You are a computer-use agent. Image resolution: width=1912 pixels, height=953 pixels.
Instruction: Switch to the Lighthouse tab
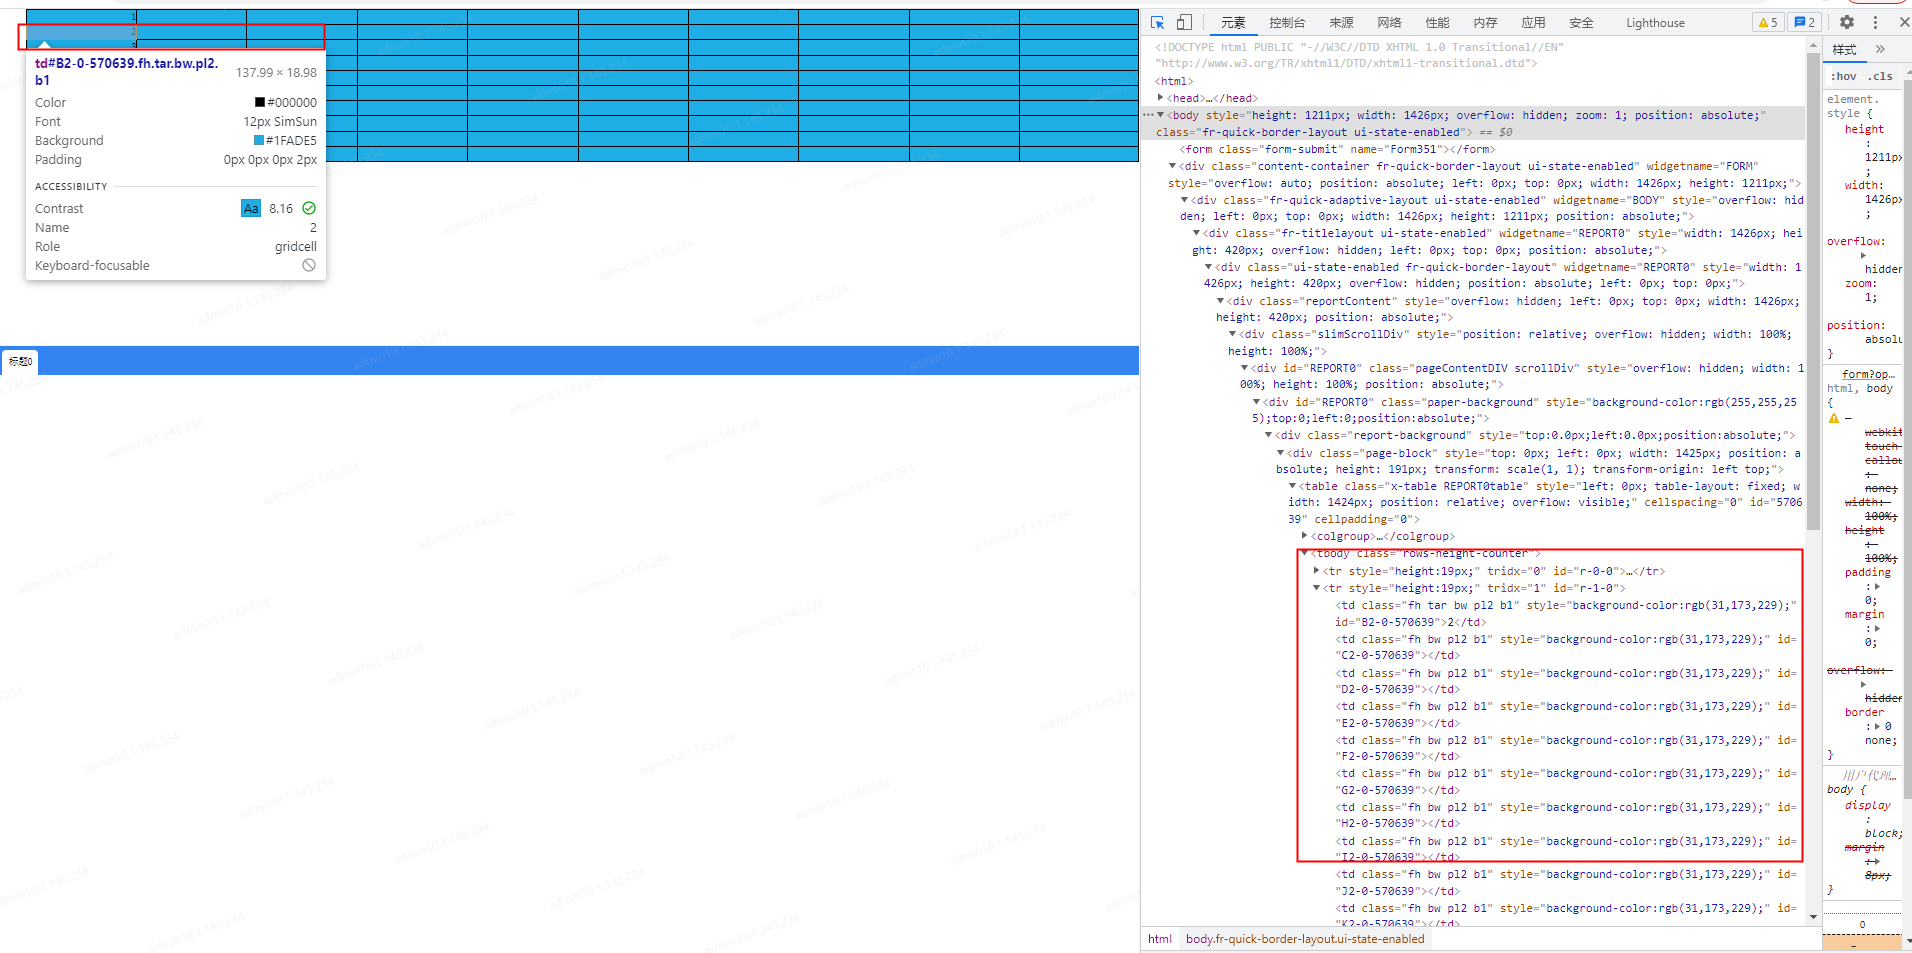(x=1655, y=23)
